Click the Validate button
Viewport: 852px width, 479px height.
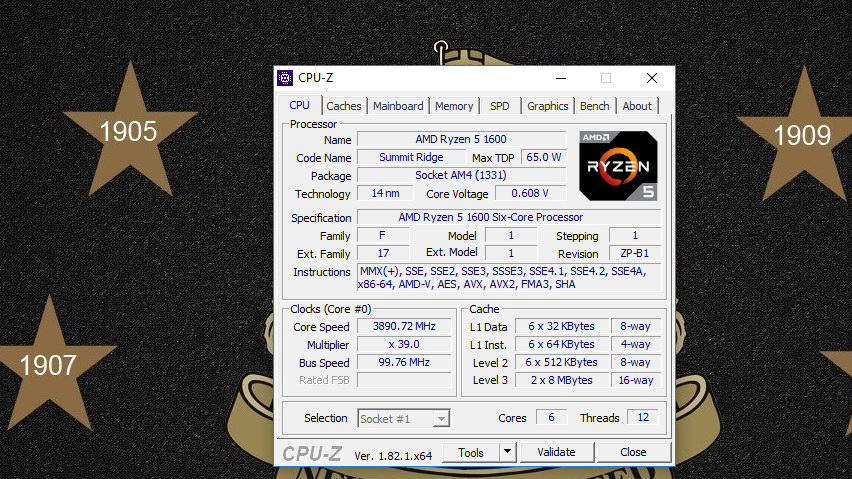tap(556, 452)
